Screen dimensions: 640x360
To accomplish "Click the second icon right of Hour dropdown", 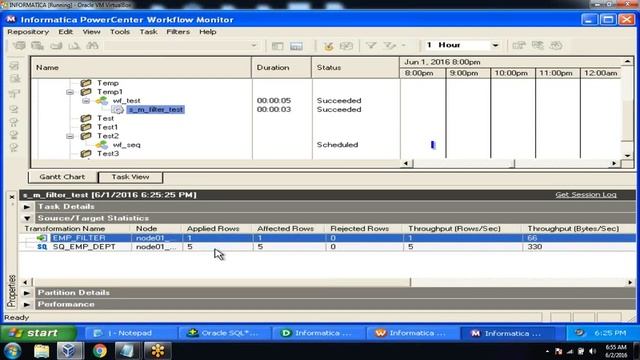I will [538, 45].
